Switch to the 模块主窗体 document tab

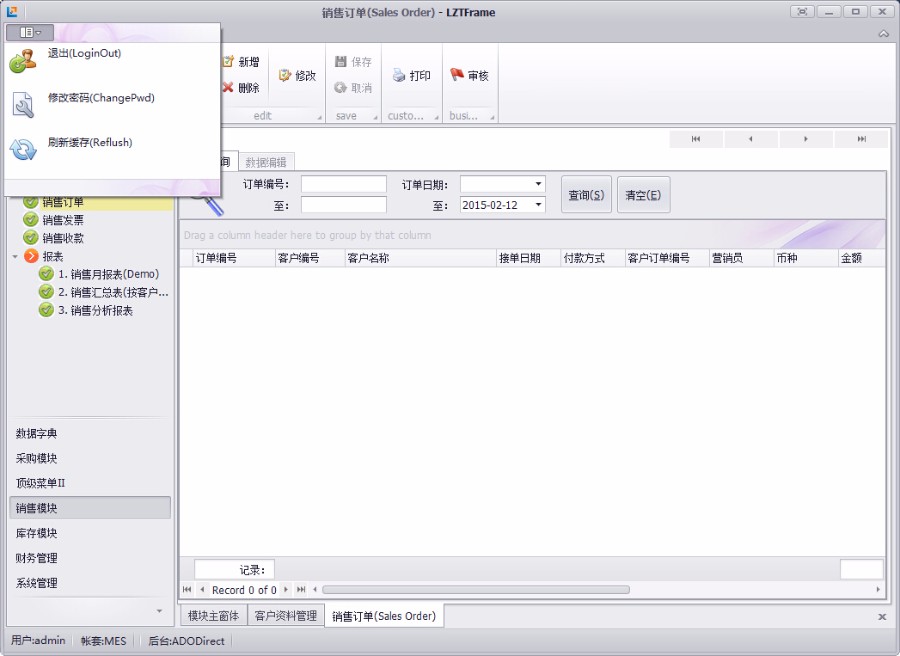[x=214, y=616]
